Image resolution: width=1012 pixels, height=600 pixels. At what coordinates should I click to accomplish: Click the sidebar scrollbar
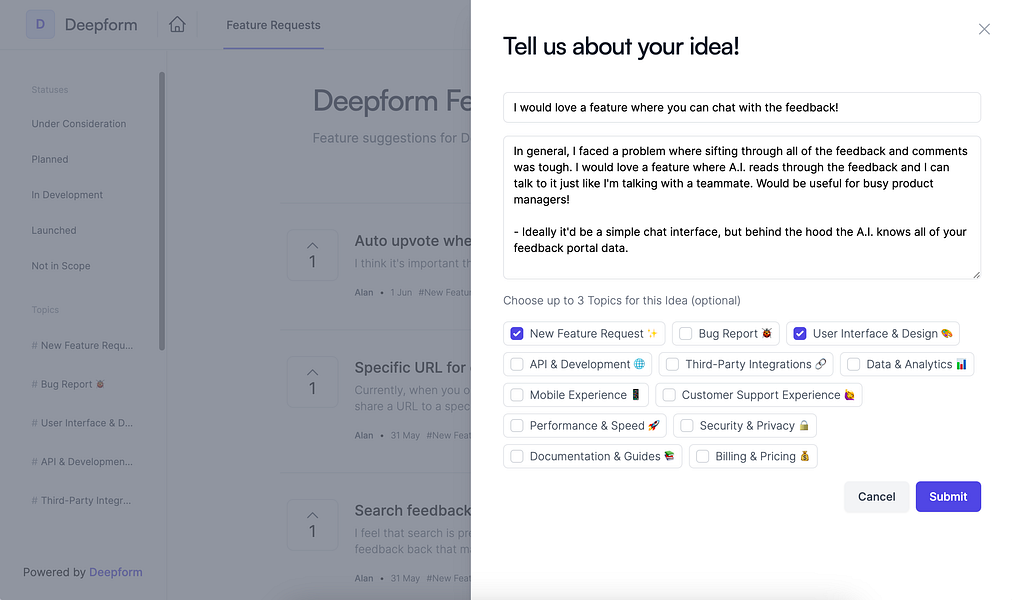tap(162, 211)
